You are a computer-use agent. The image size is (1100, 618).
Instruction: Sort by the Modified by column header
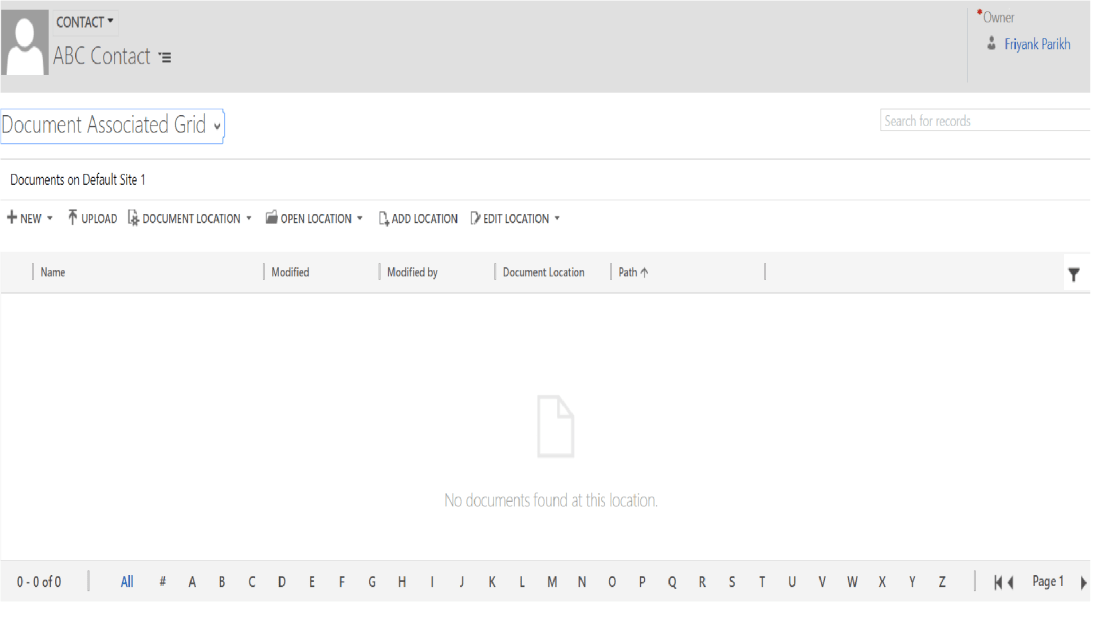coord(412,272)
